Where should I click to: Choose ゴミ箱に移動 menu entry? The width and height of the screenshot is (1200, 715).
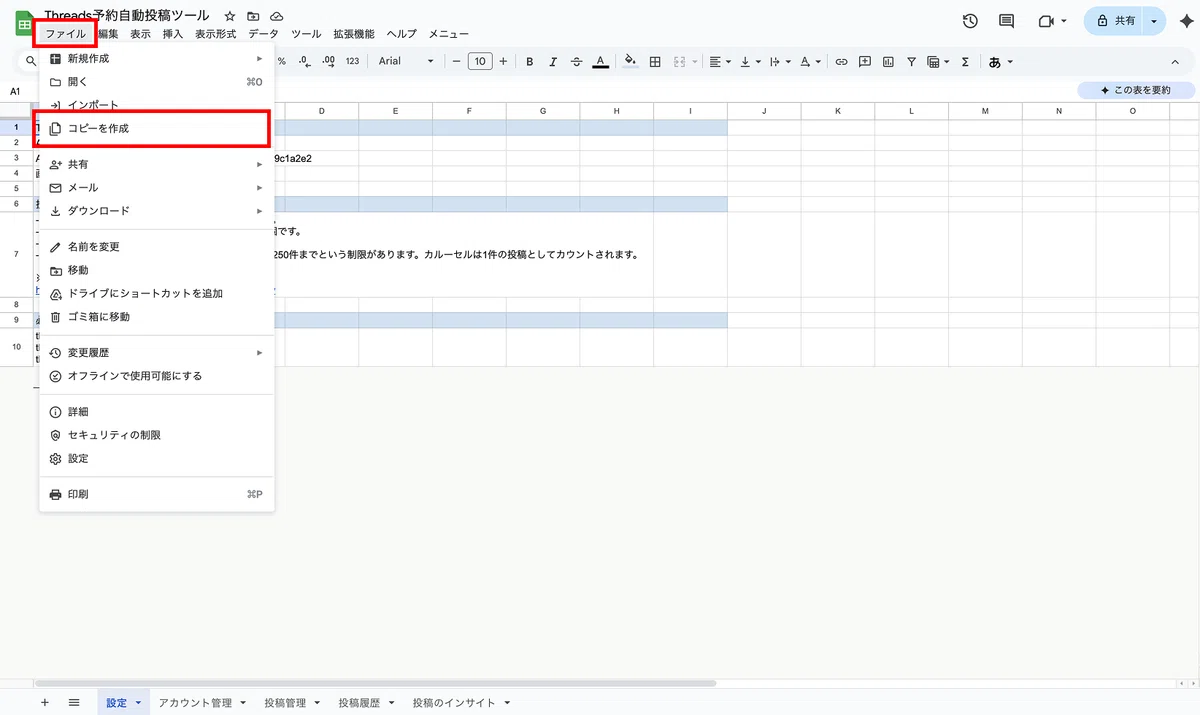click(156, 316)
